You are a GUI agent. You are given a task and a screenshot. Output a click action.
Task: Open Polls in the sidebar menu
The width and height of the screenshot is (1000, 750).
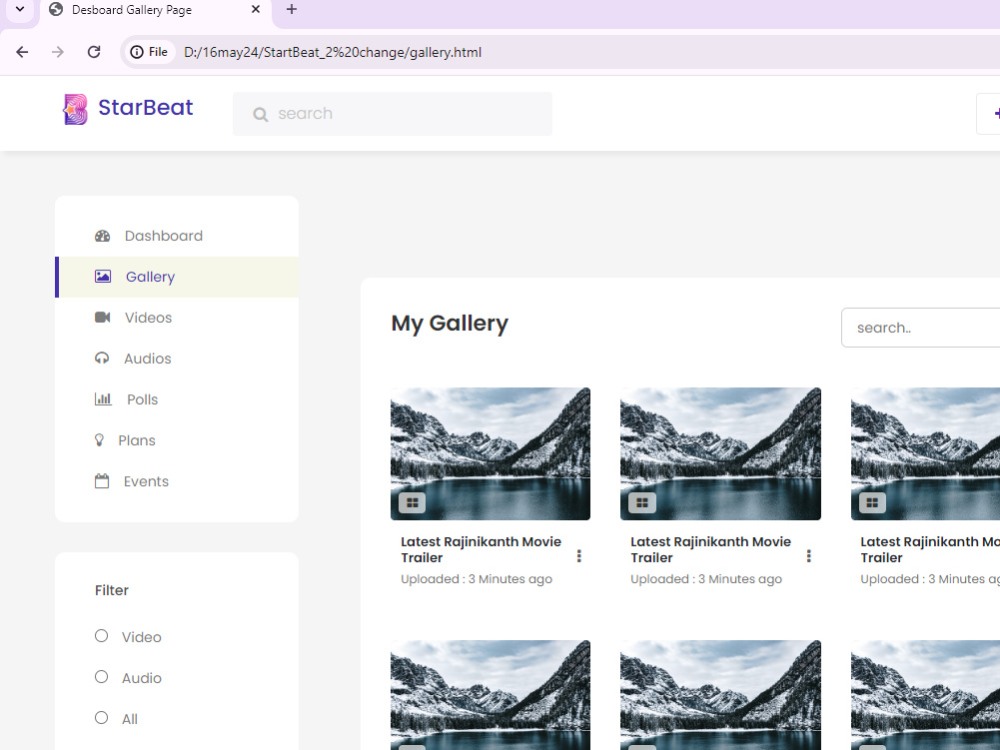177,399
